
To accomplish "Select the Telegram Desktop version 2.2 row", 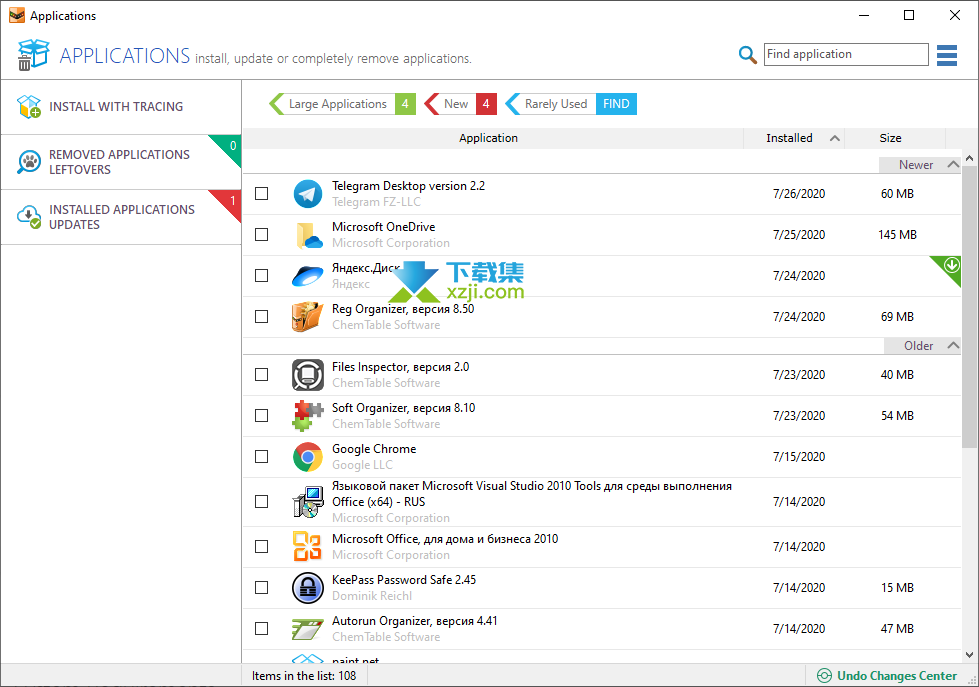I will tap(601, 194).
